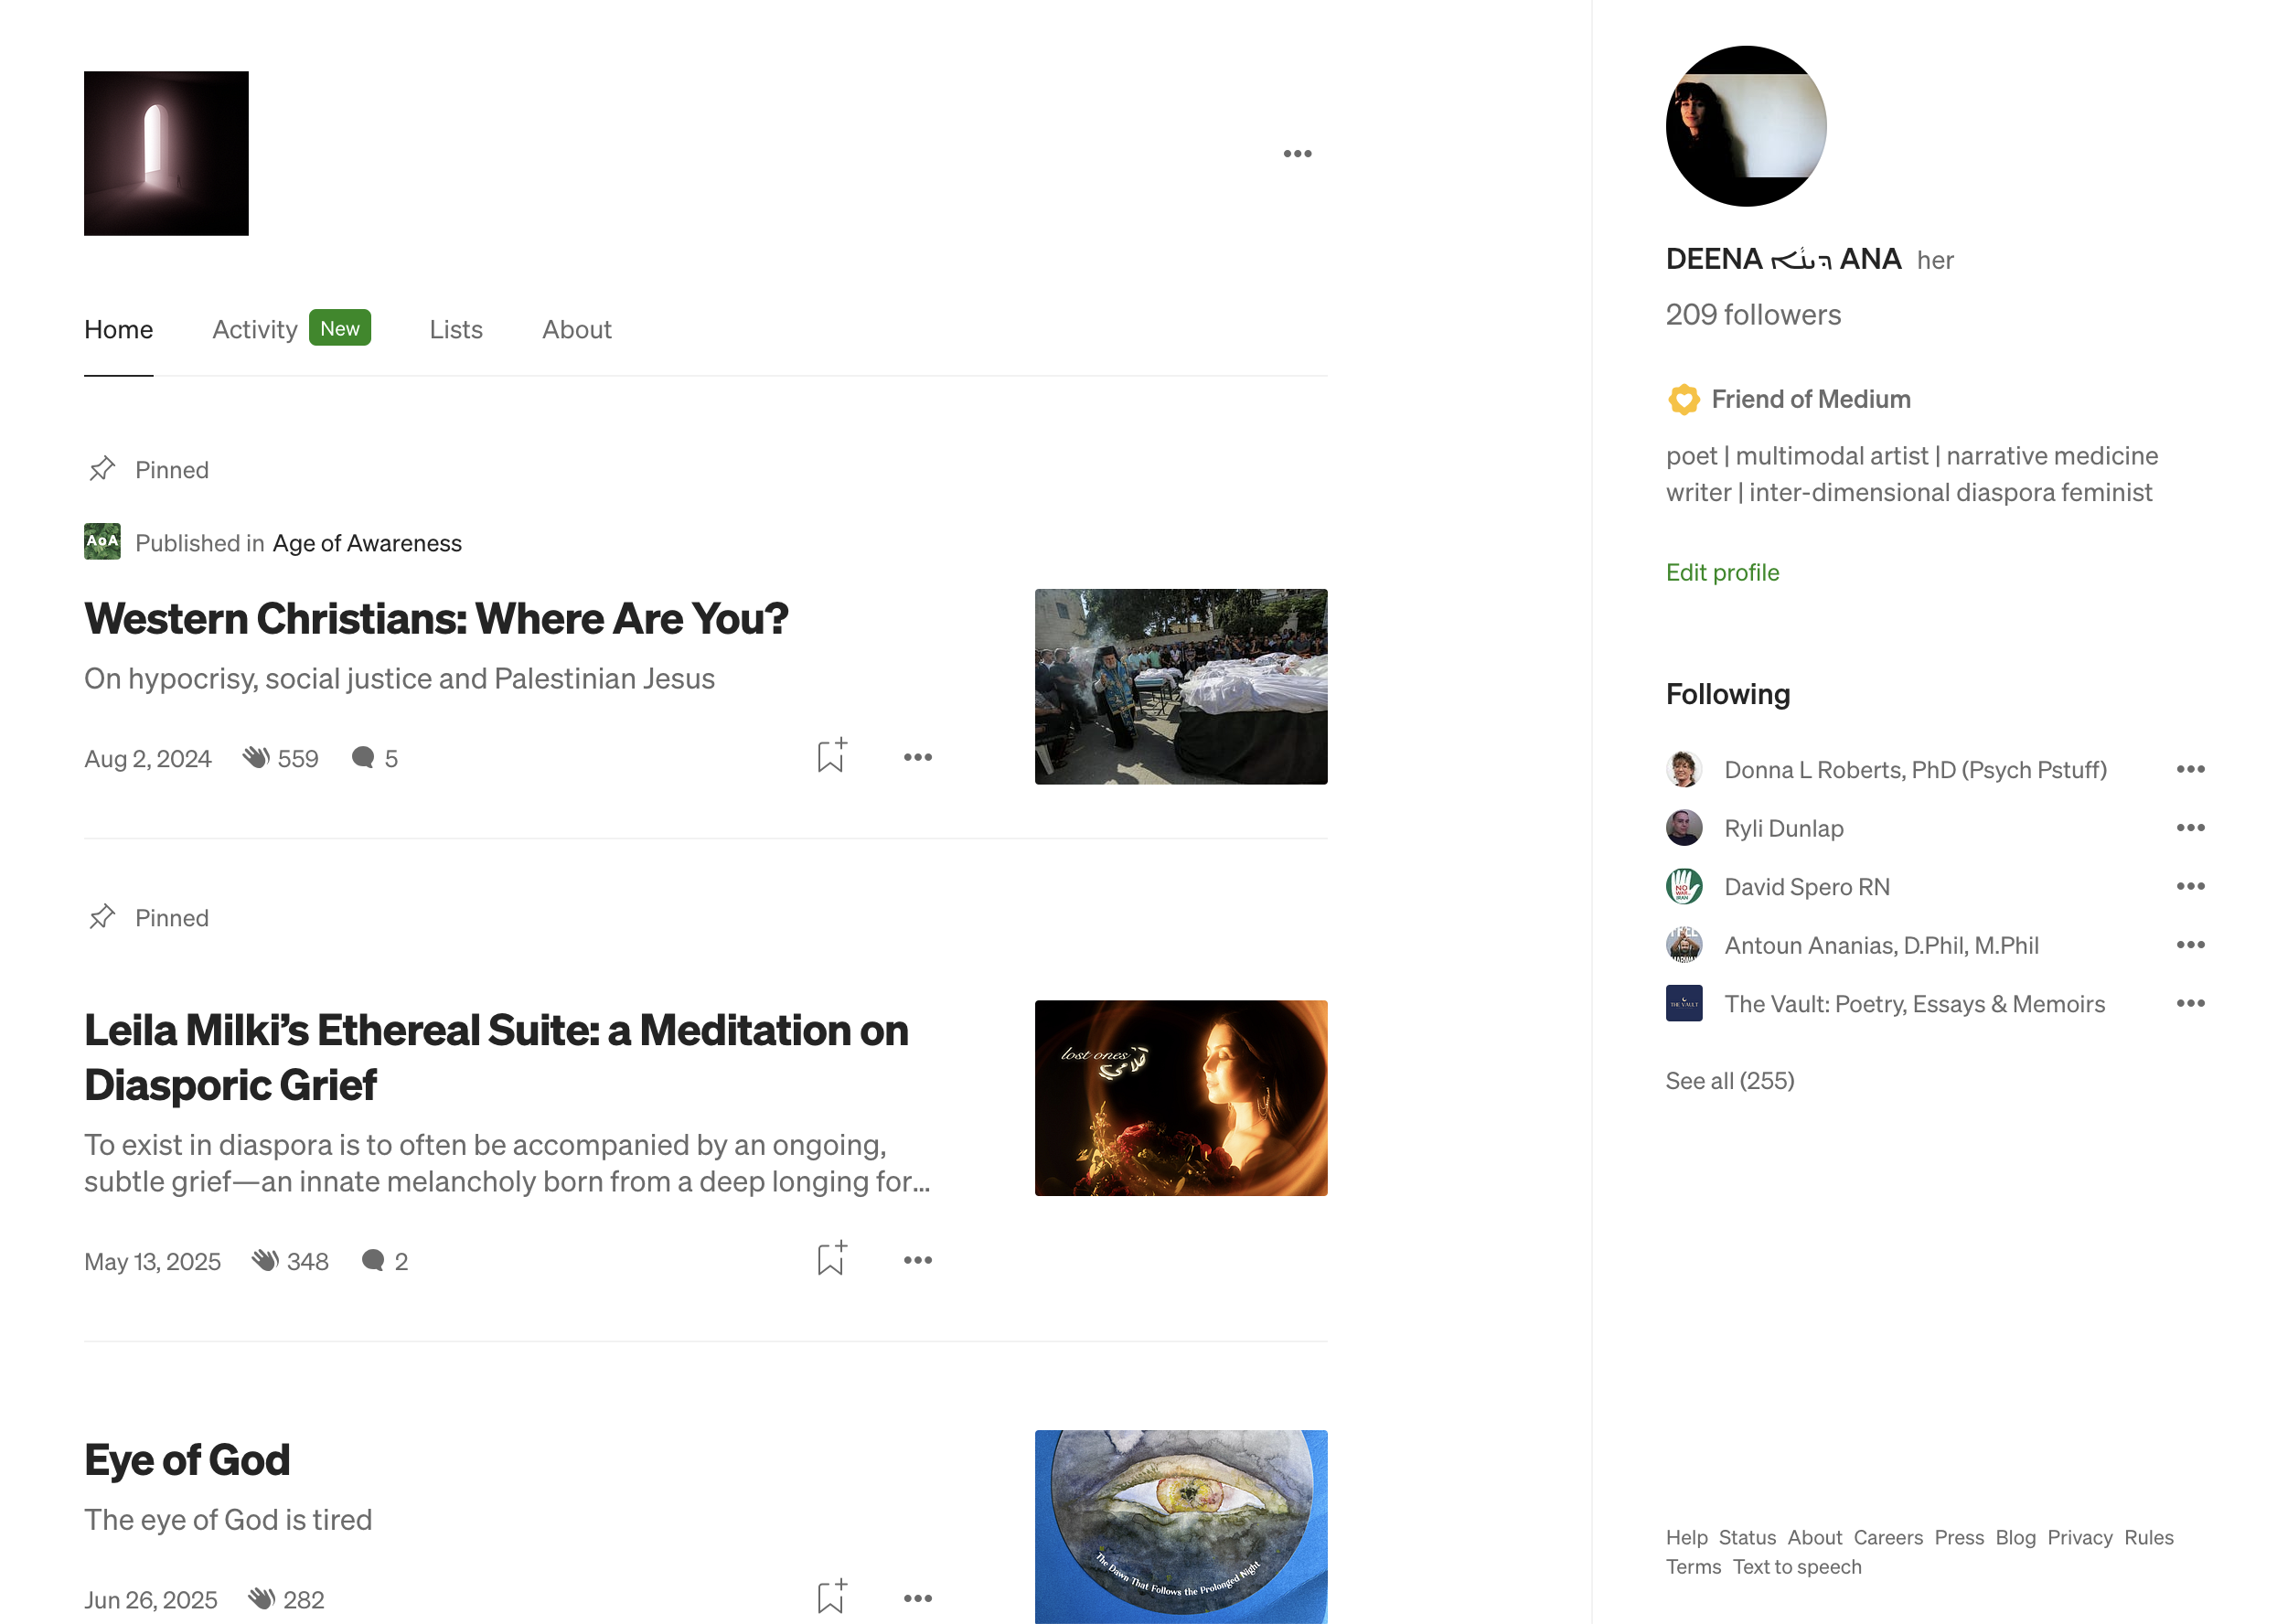Open Age of Awareness publication icon
This screenshot has height=1624, width=2277.
click(102, 542)
